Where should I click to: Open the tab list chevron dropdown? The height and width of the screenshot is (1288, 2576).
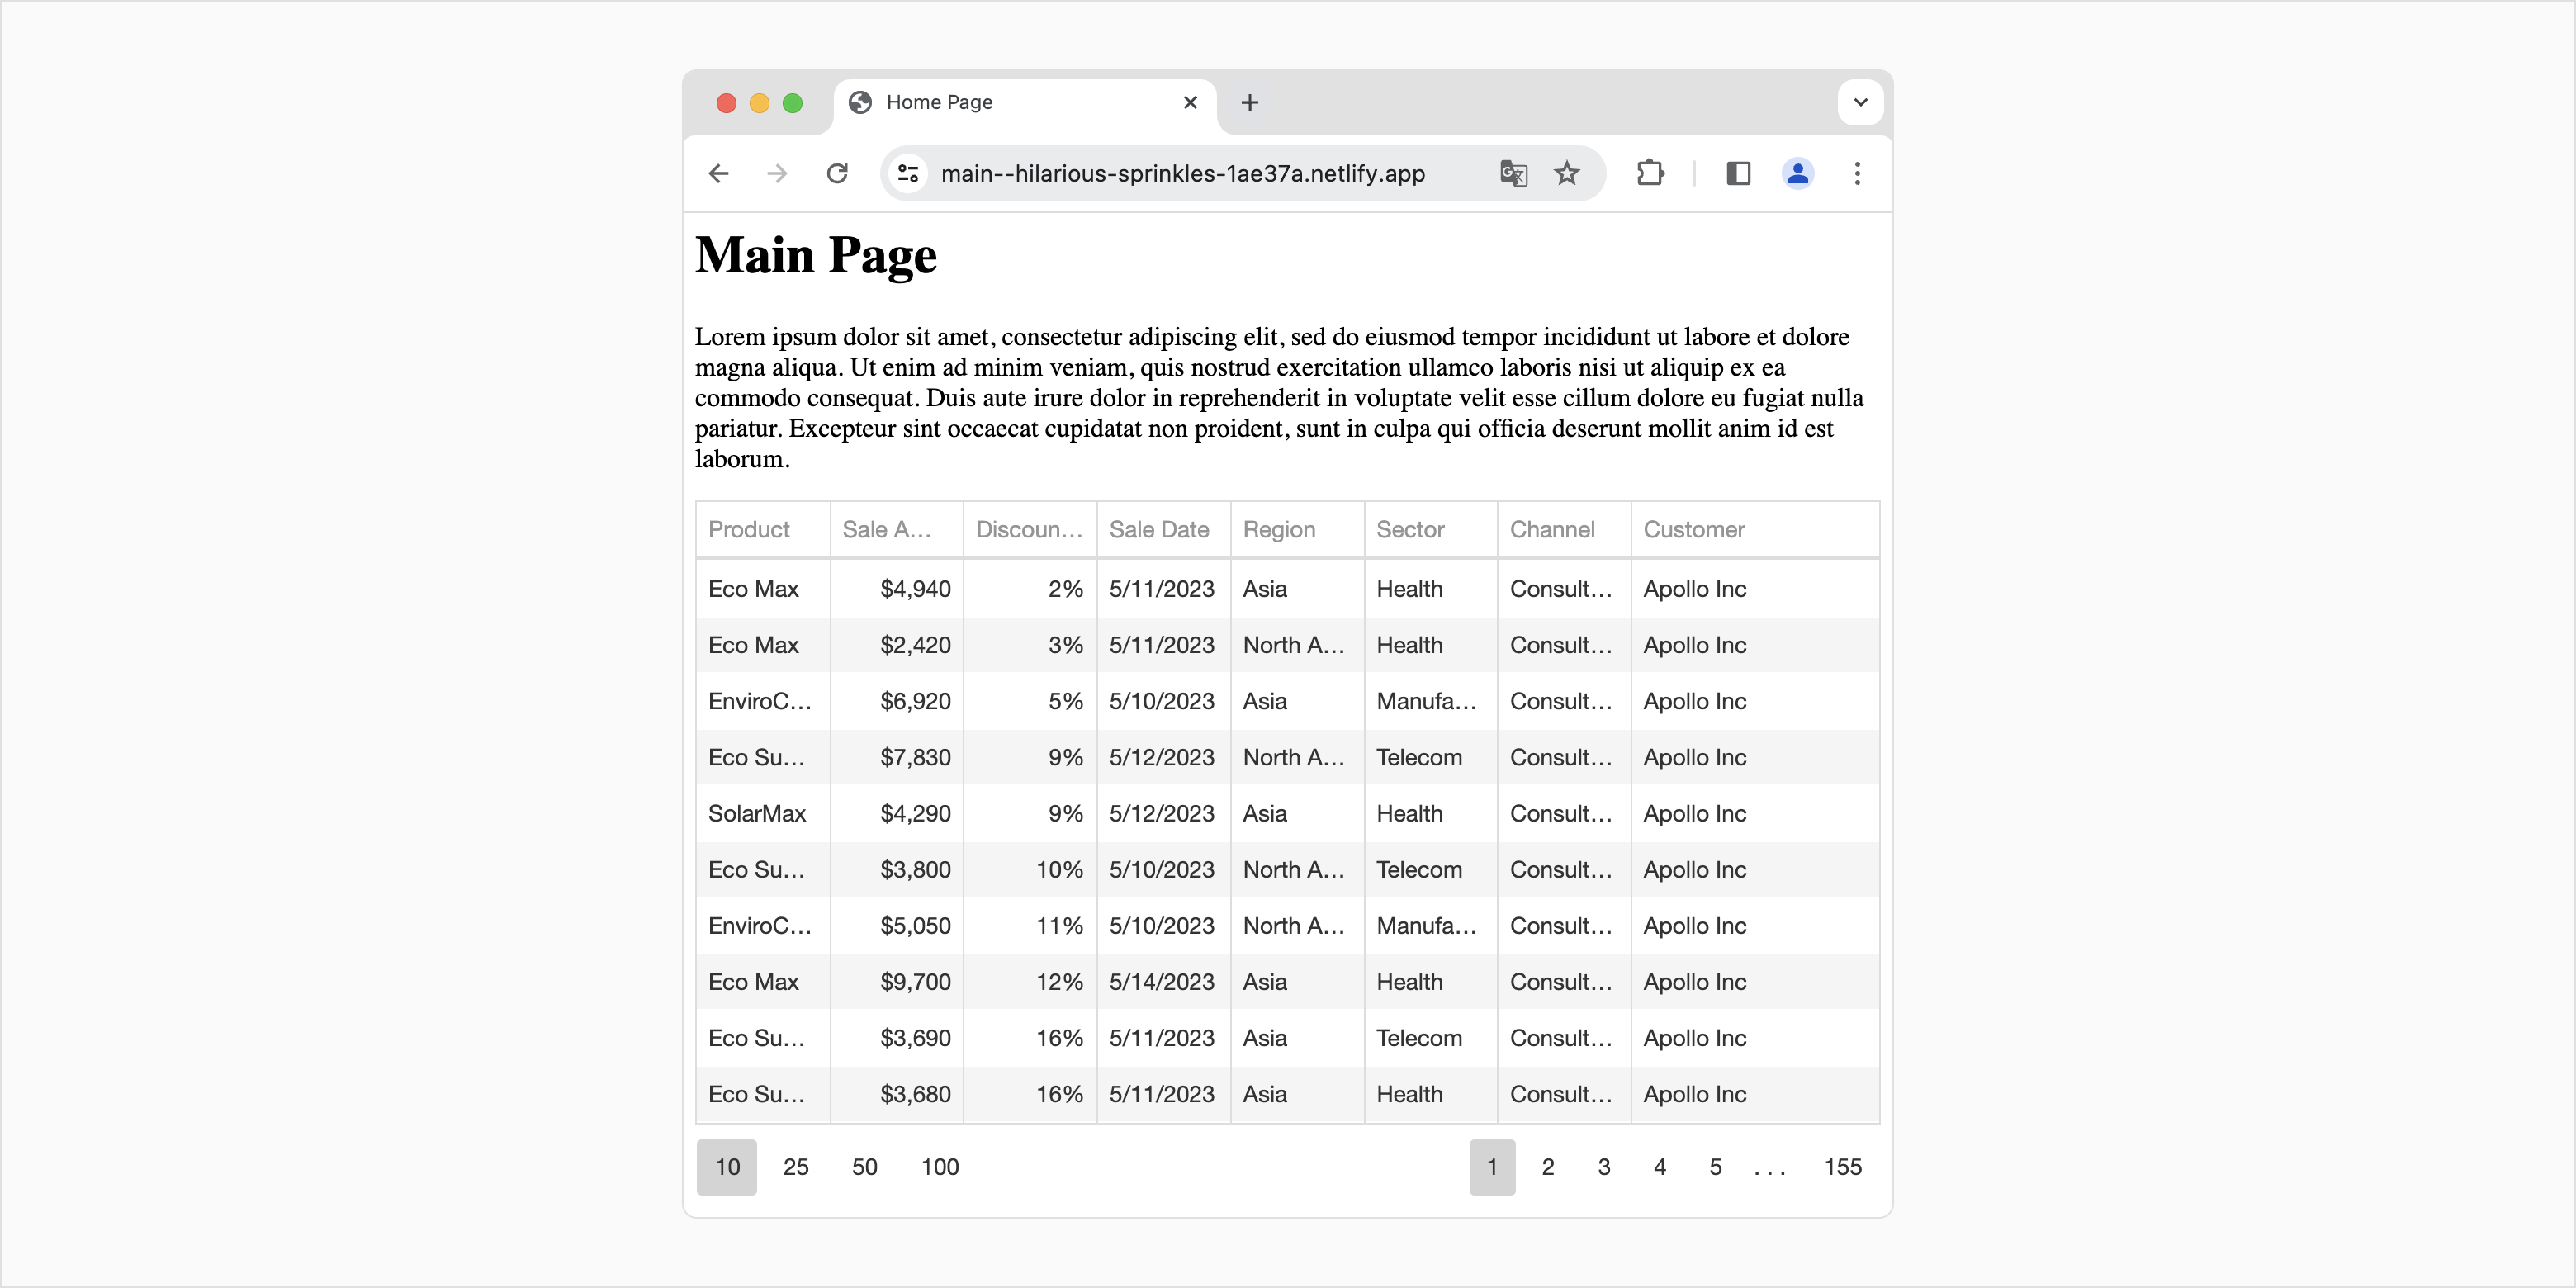click(1860, 102)
